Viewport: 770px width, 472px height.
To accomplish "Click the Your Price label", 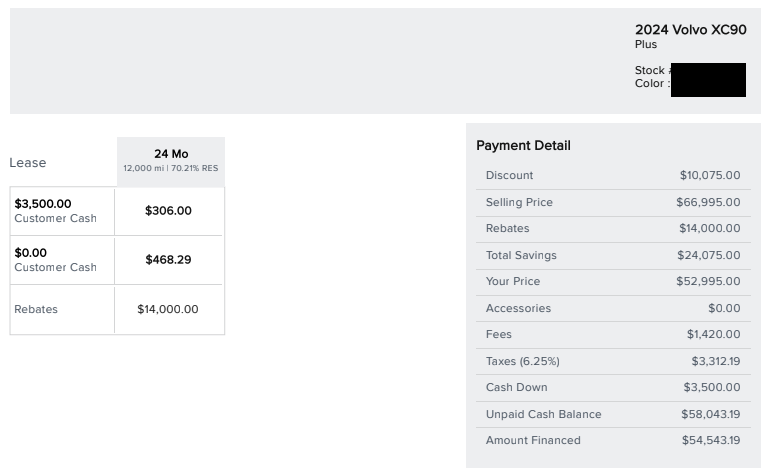I will [513, 281].
